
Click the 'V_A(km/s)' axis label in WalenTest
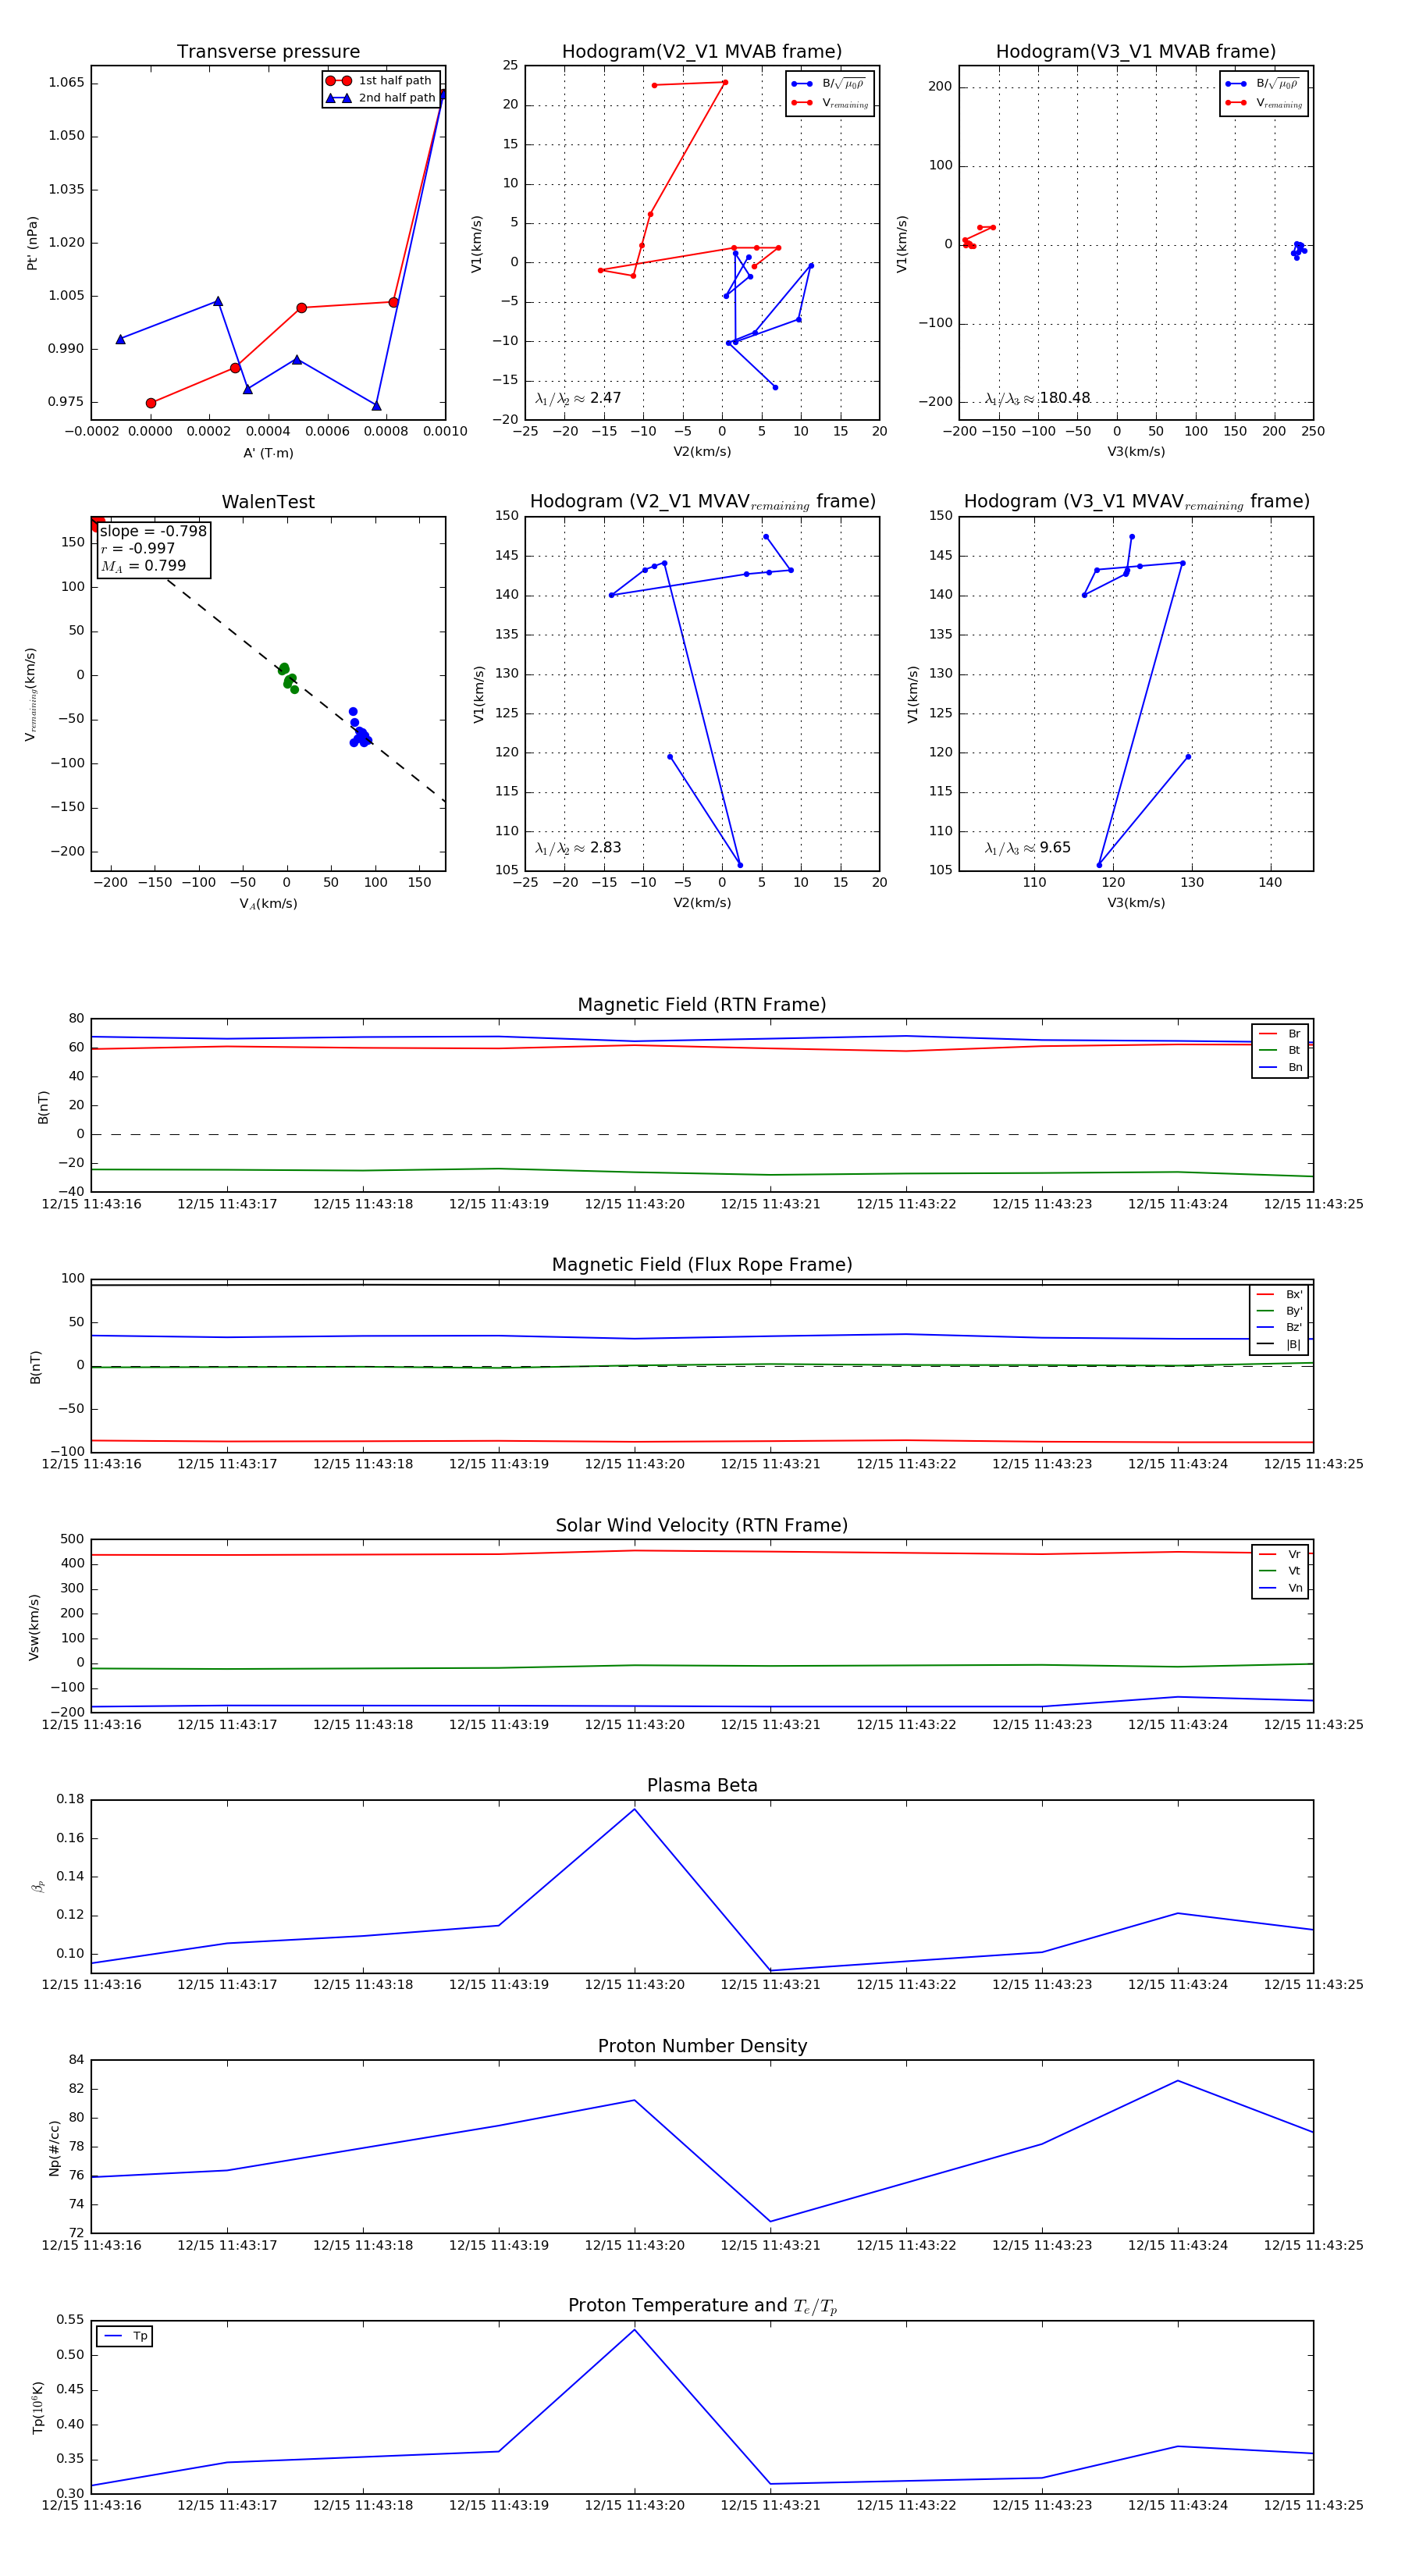(268, 904)
